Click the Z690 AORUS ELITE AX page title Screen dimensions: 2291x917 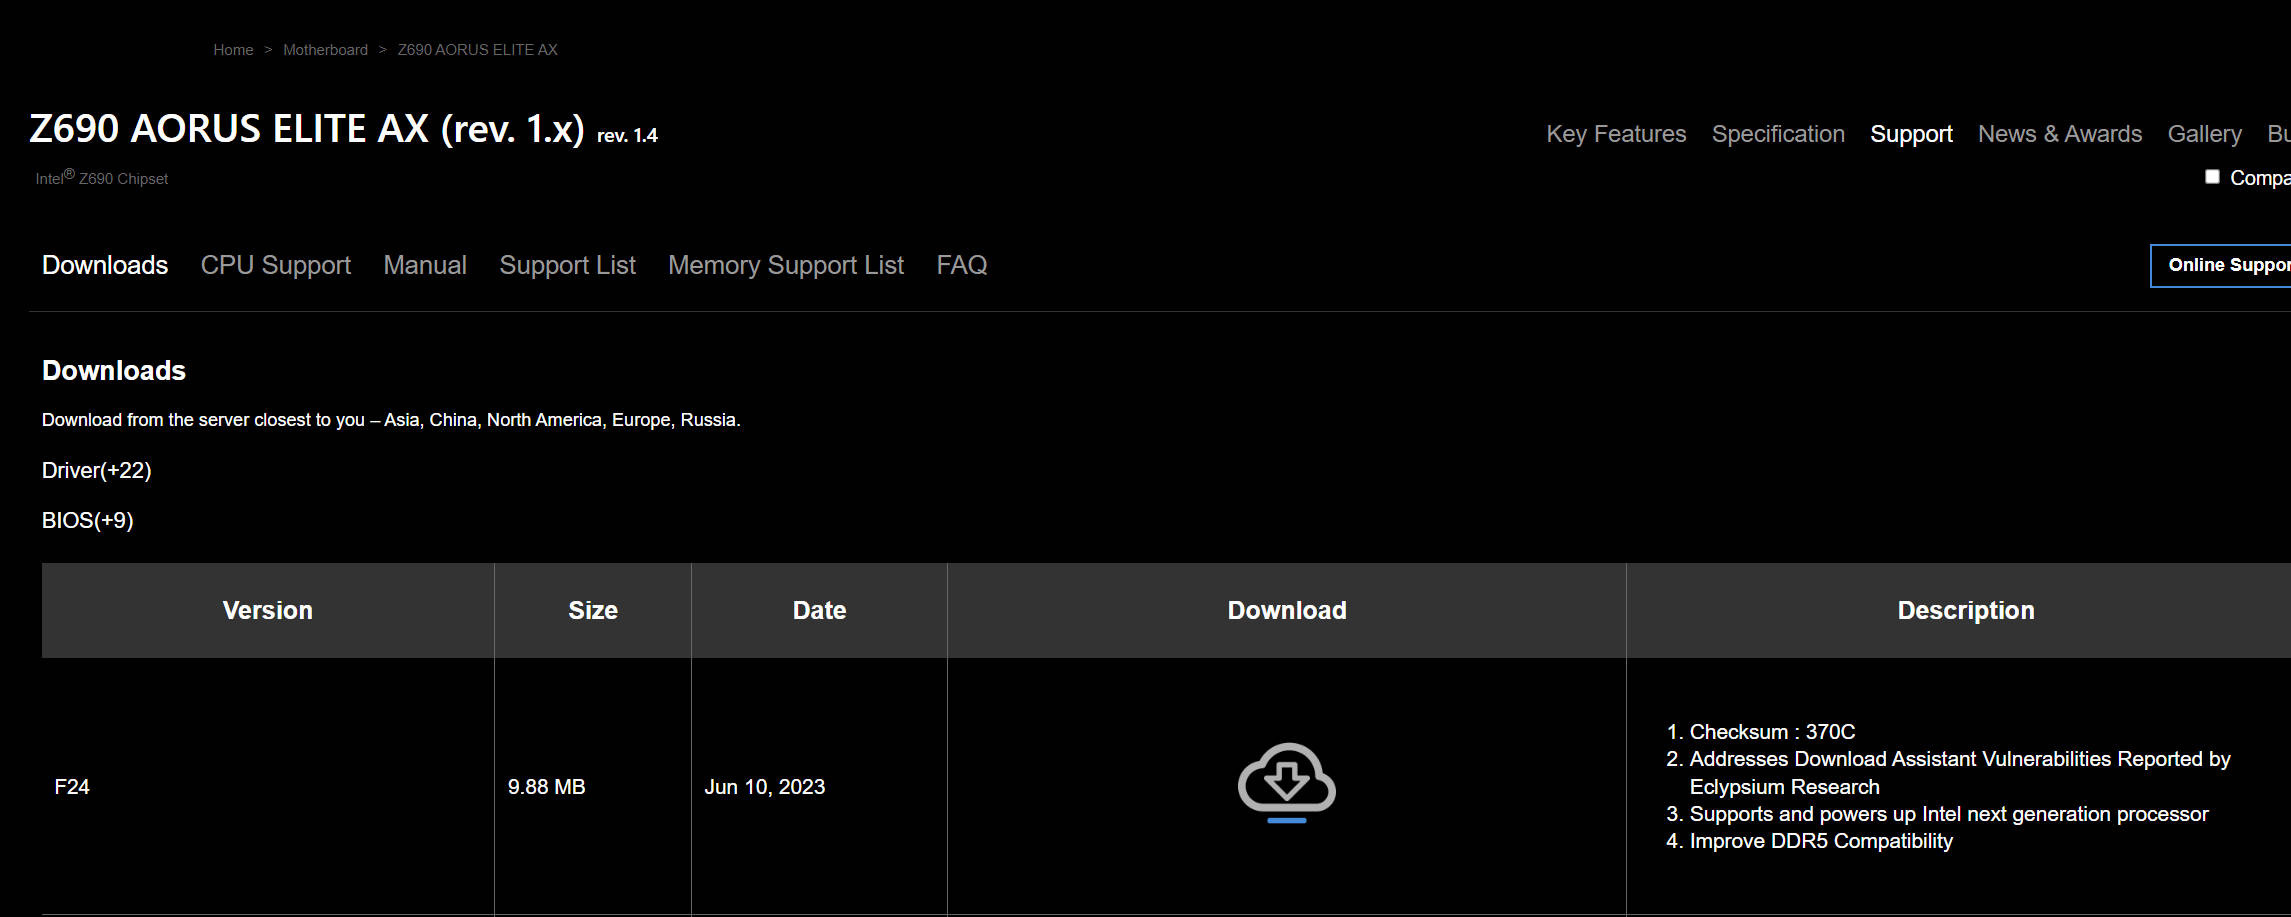pos(307,129)
